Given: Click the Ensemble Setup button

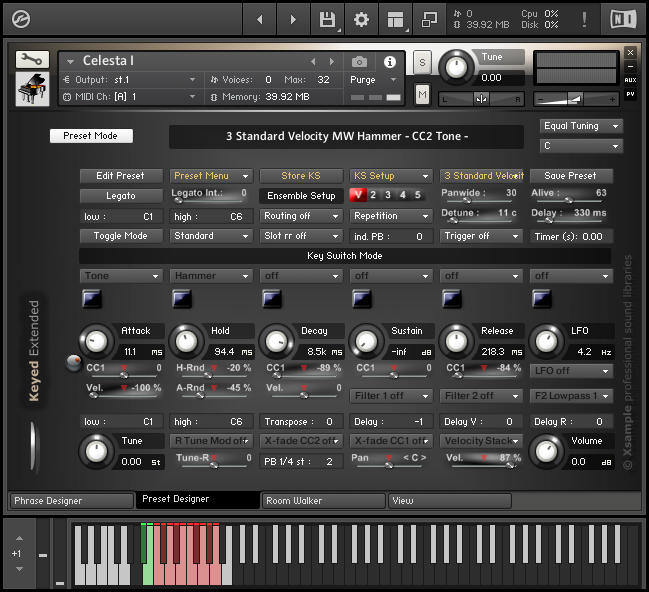Looking at the screenshot, I should point(301,196).
